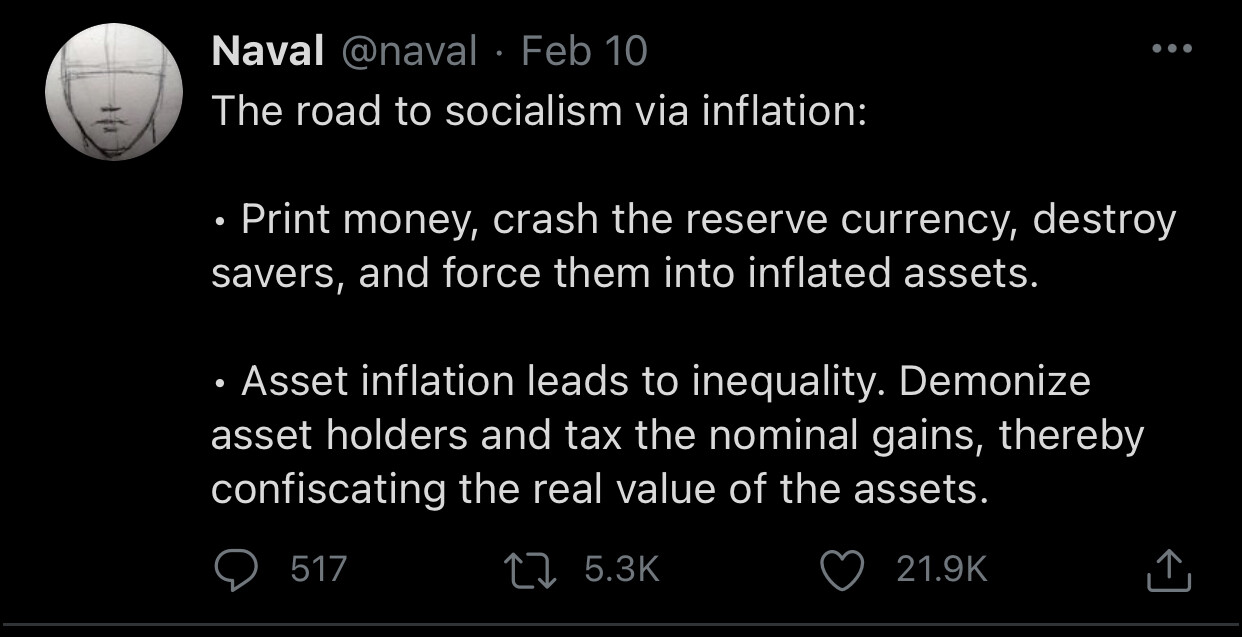Click the word 'Demonize' in the tweet

tap(995, 381)
